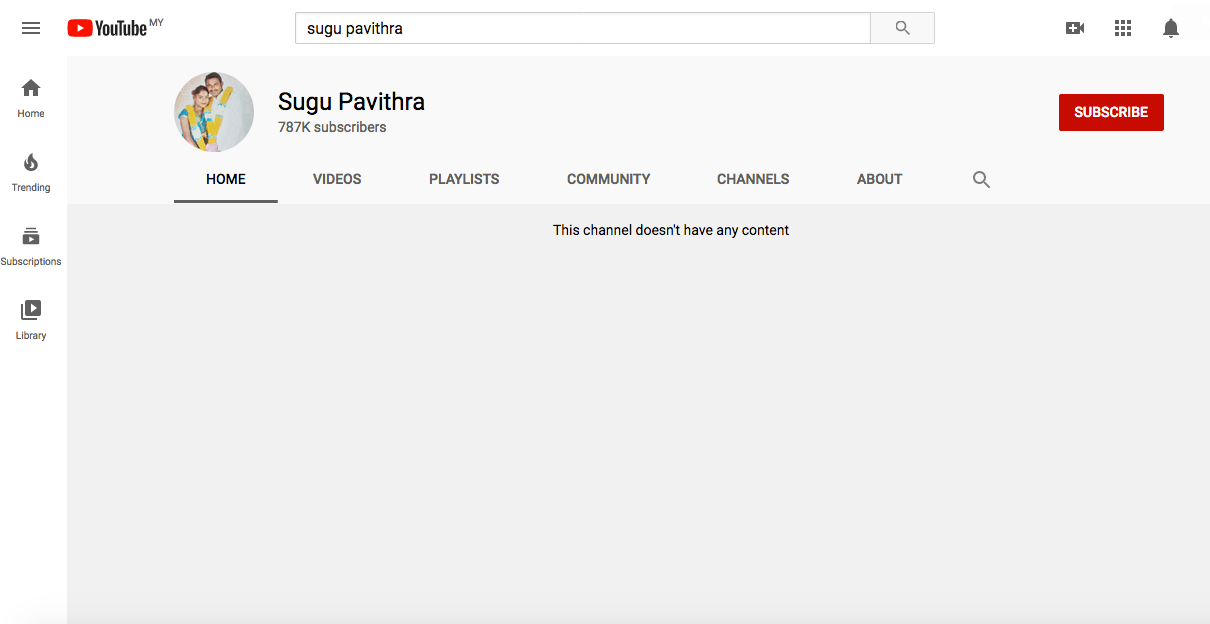Screen dimensions: 1210x624
Task: Open the hamburger guide menu
Action: click(31, 28)
